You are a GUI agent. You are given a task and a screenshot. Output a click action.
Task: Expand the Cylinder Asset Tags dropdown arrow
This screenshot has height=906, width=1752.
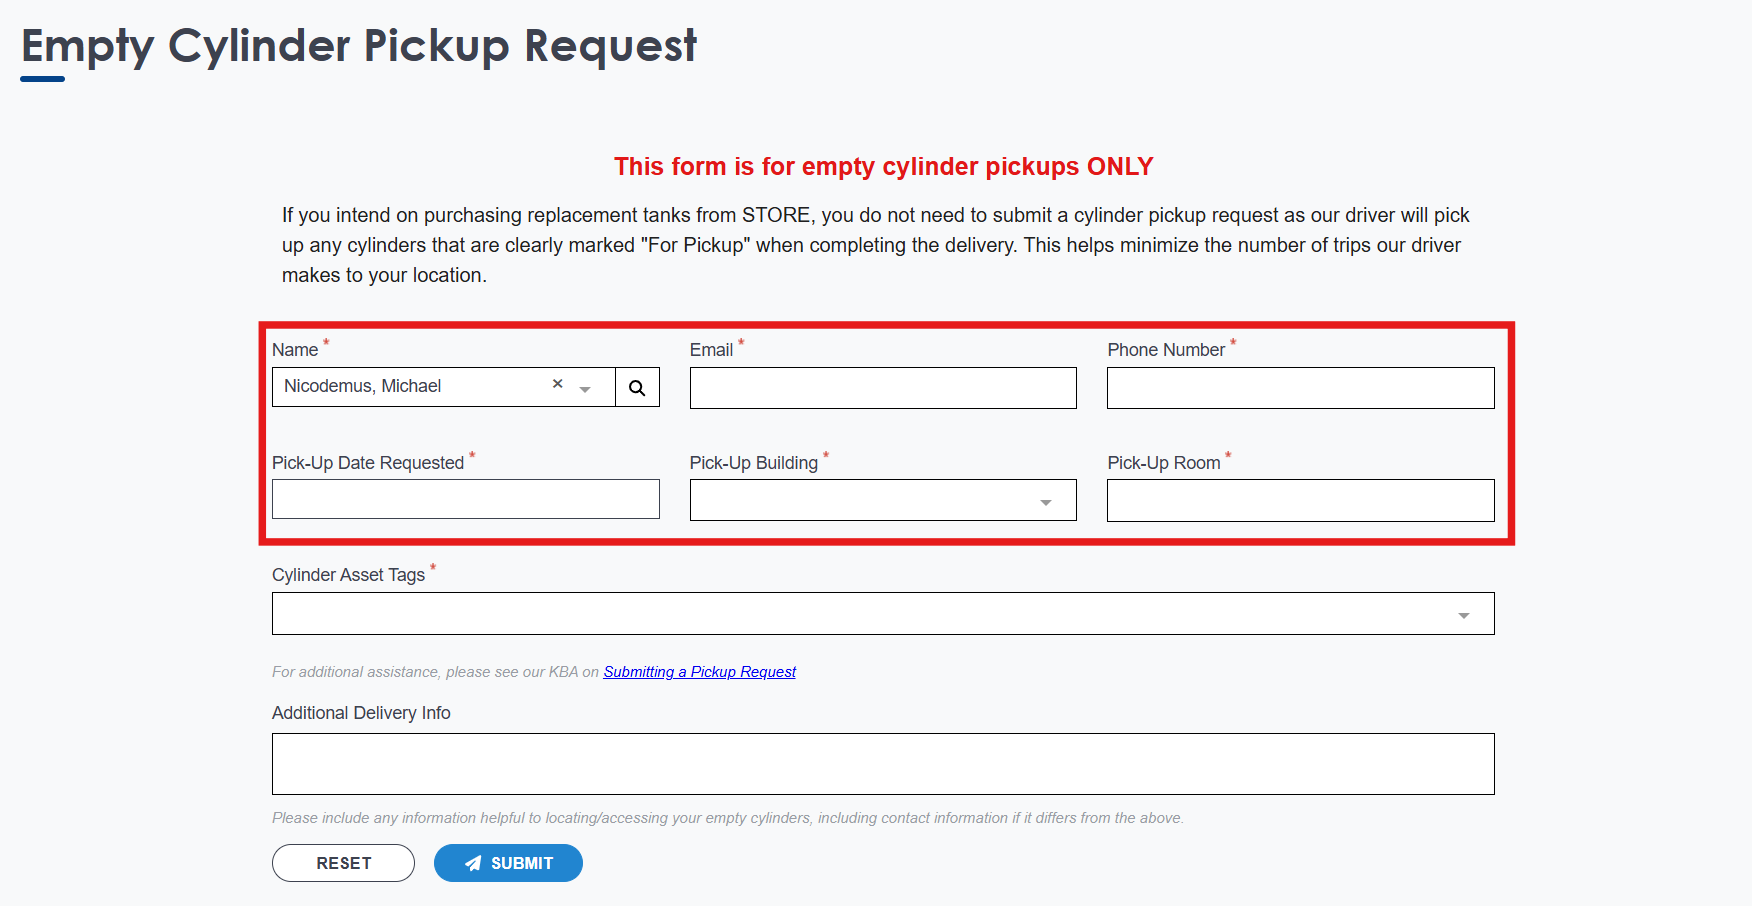[x=1463, y=615]
